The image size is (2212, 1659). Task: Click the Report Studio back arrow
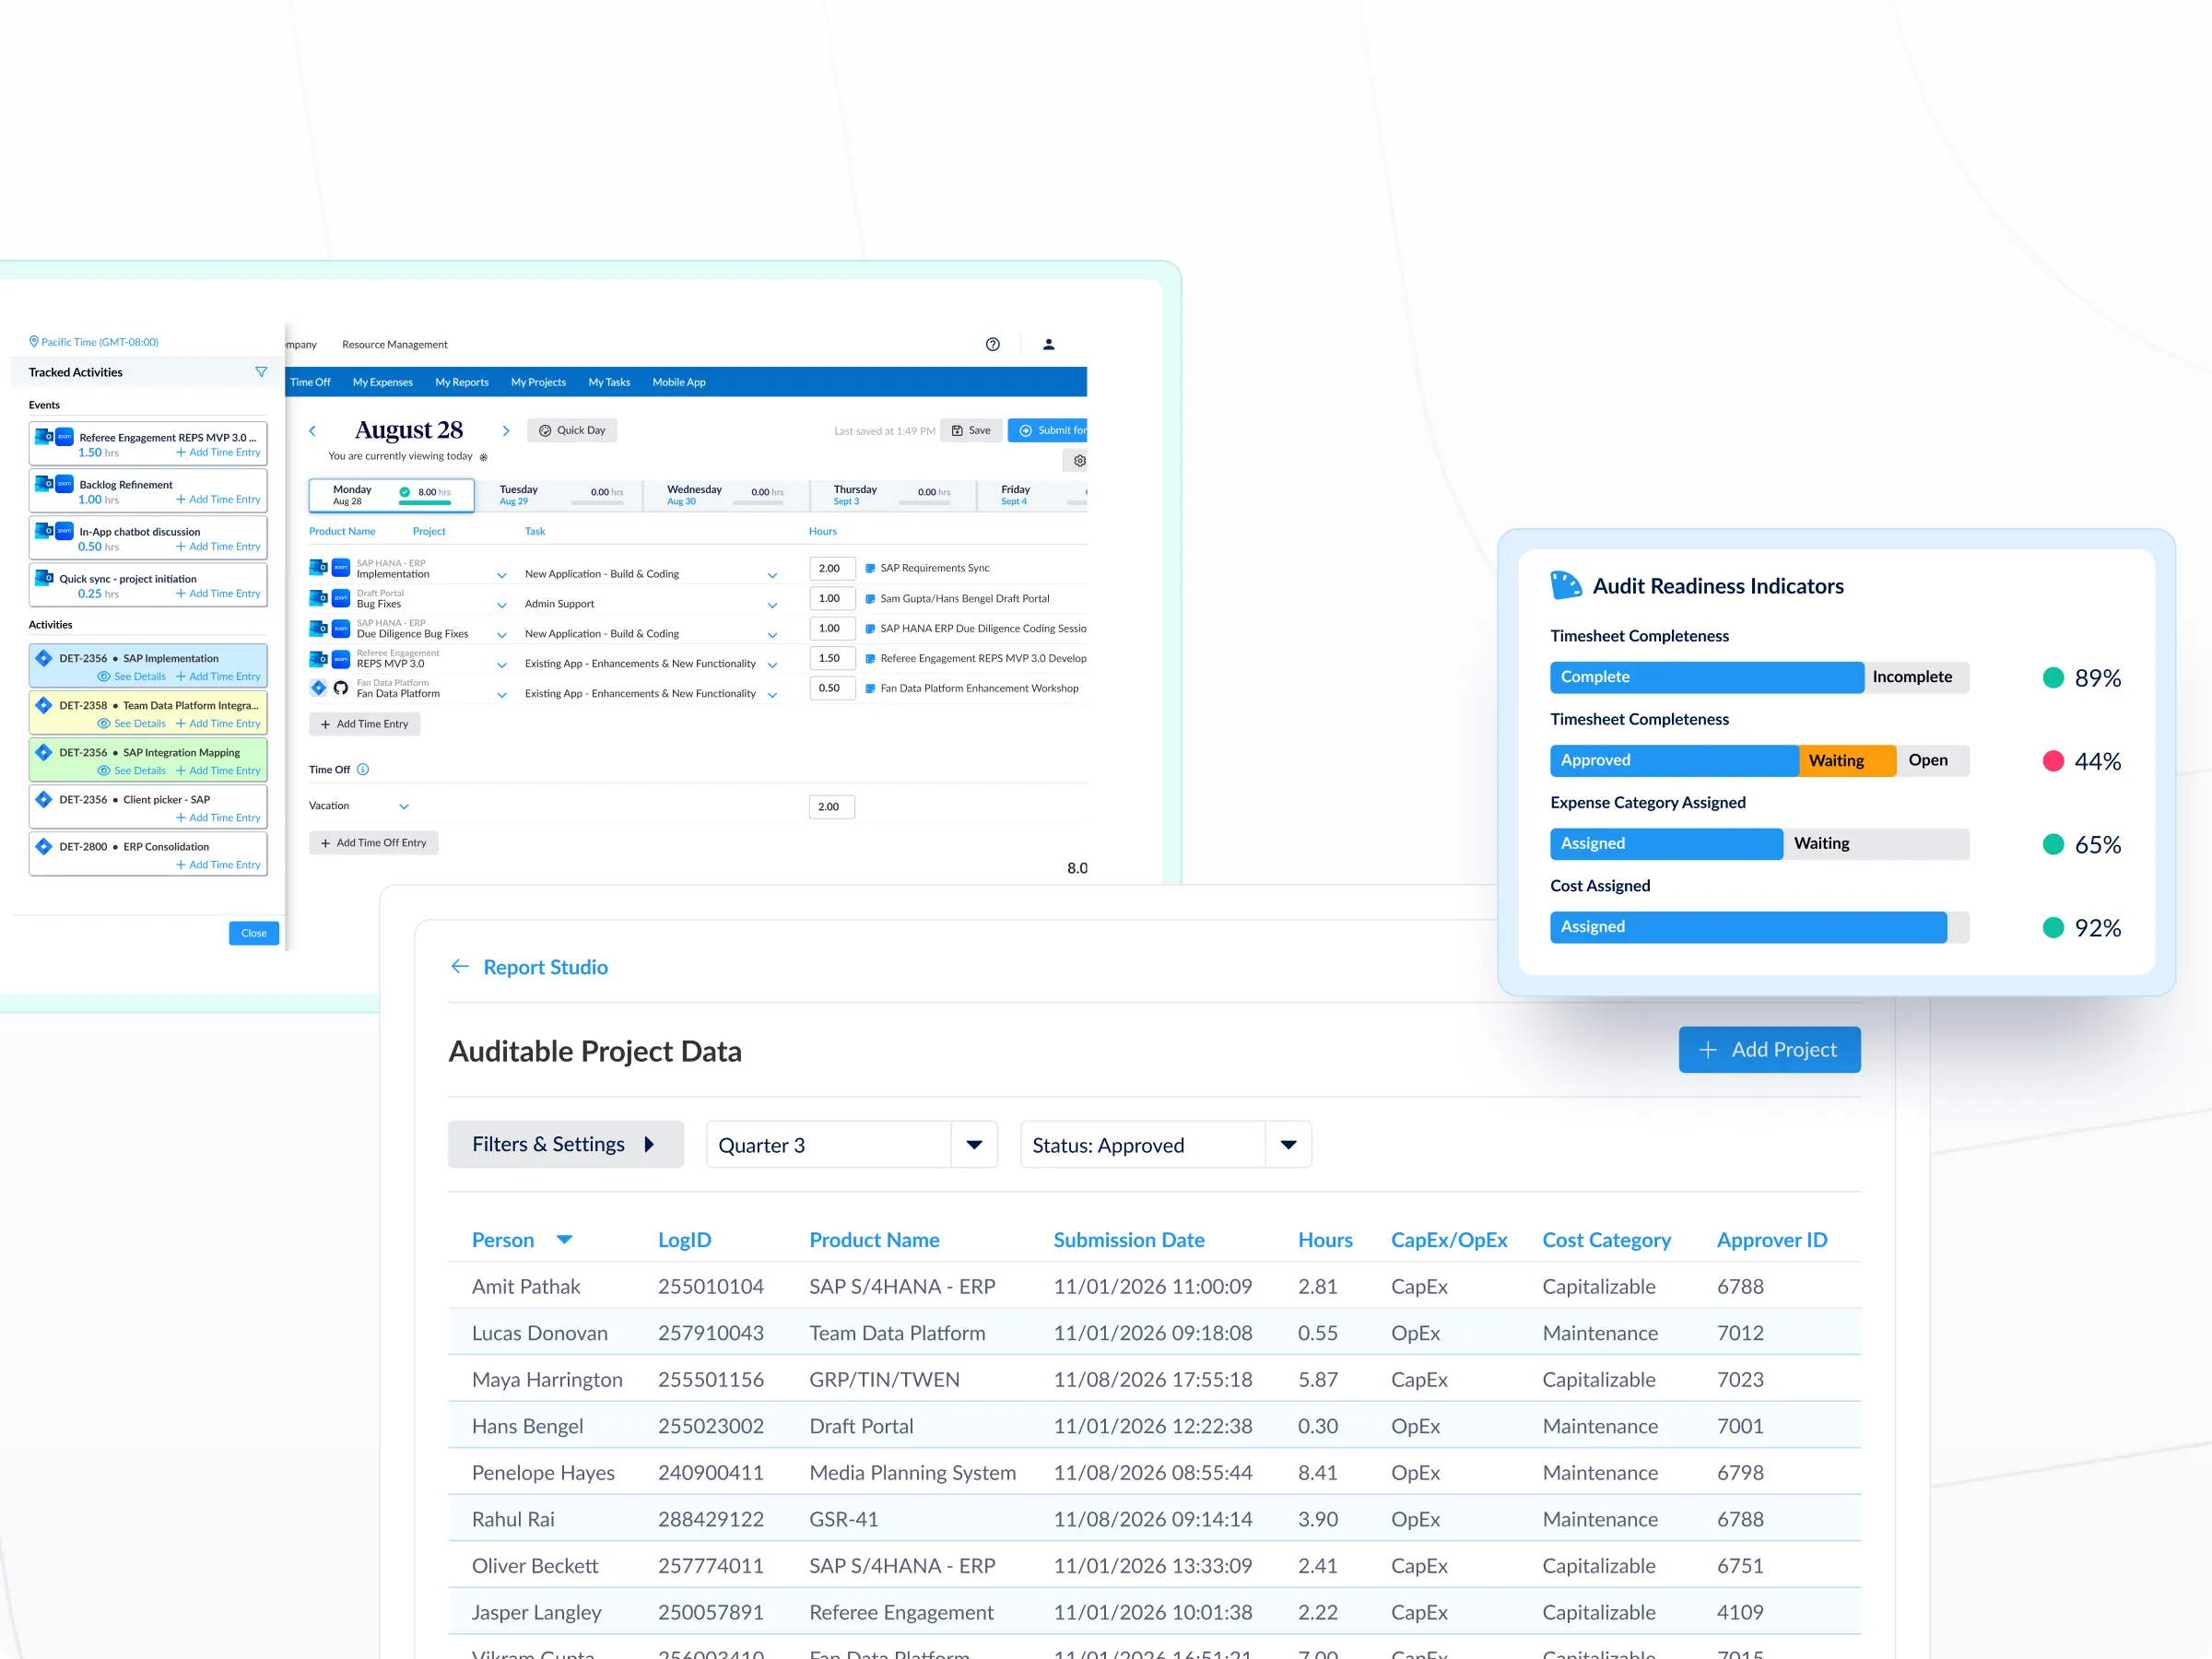click(460, 966)
